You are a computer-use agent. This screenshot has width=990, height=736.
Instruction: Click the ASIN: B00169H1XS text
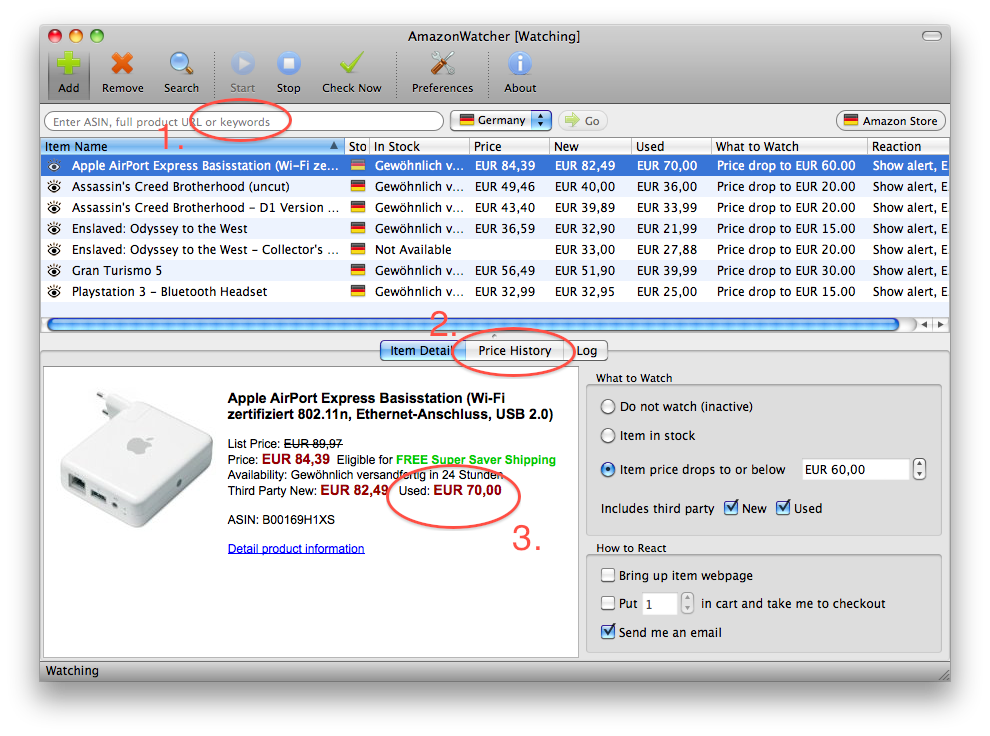(x=281, y=519)
